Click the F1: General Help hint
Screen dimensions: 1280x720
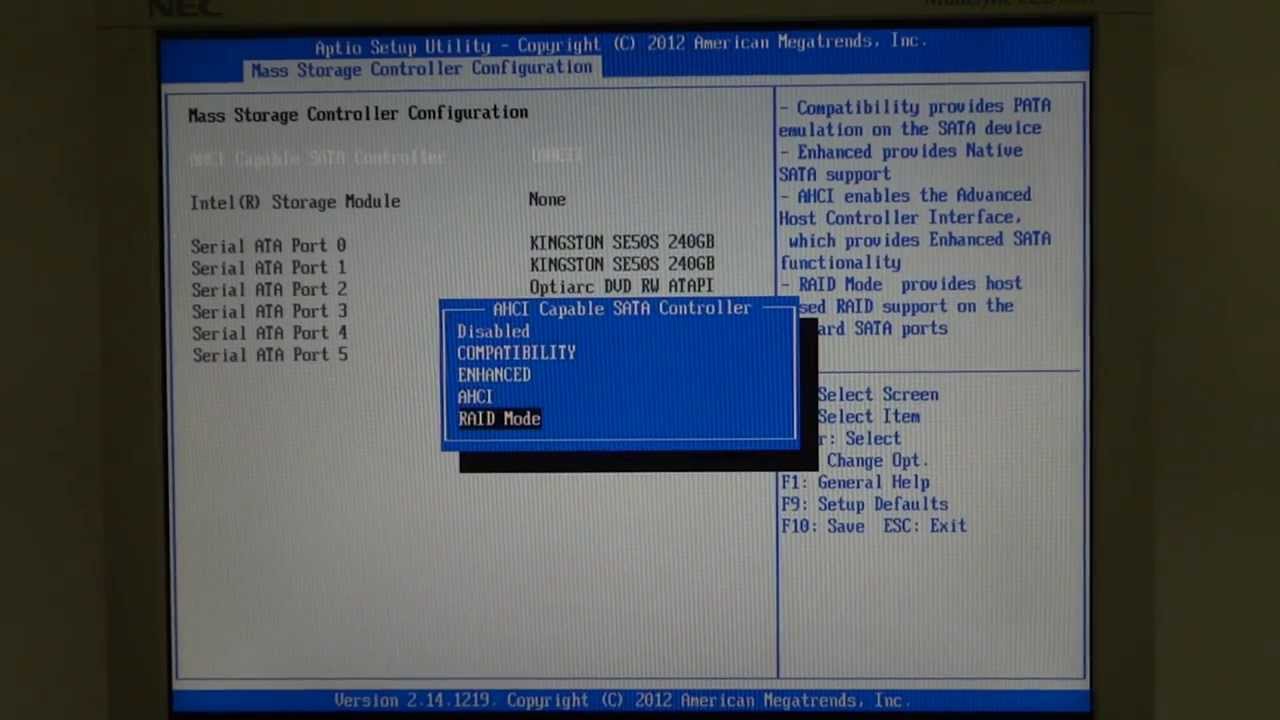click(855, 482)
